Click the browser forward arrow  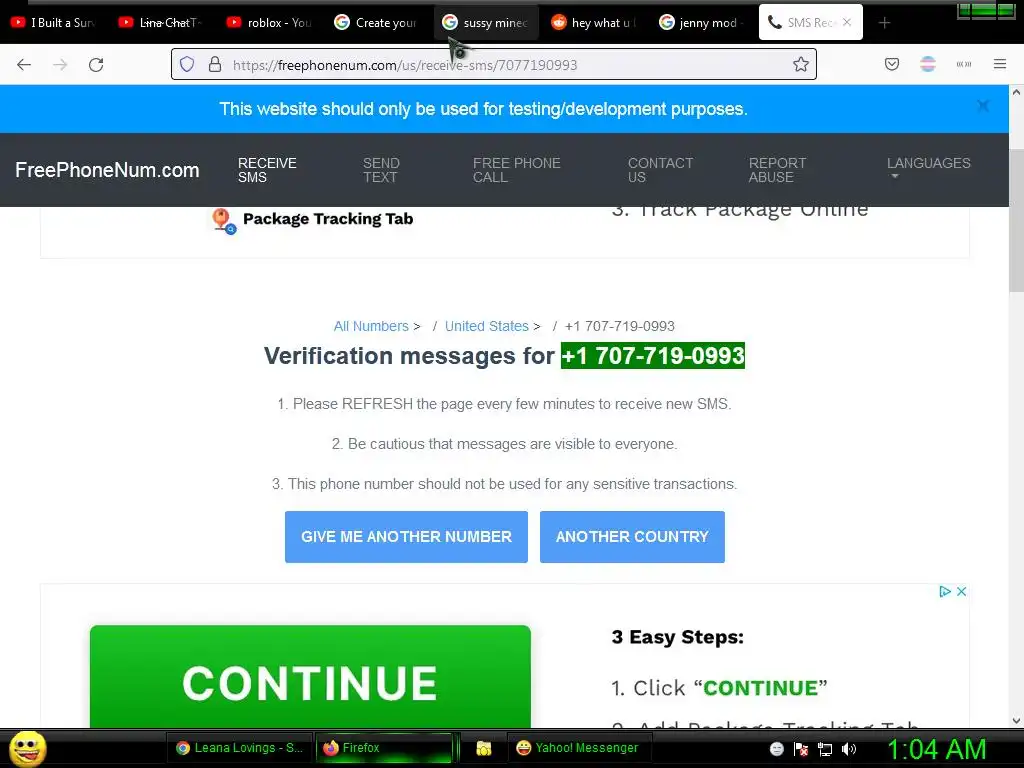coord(60,65)
